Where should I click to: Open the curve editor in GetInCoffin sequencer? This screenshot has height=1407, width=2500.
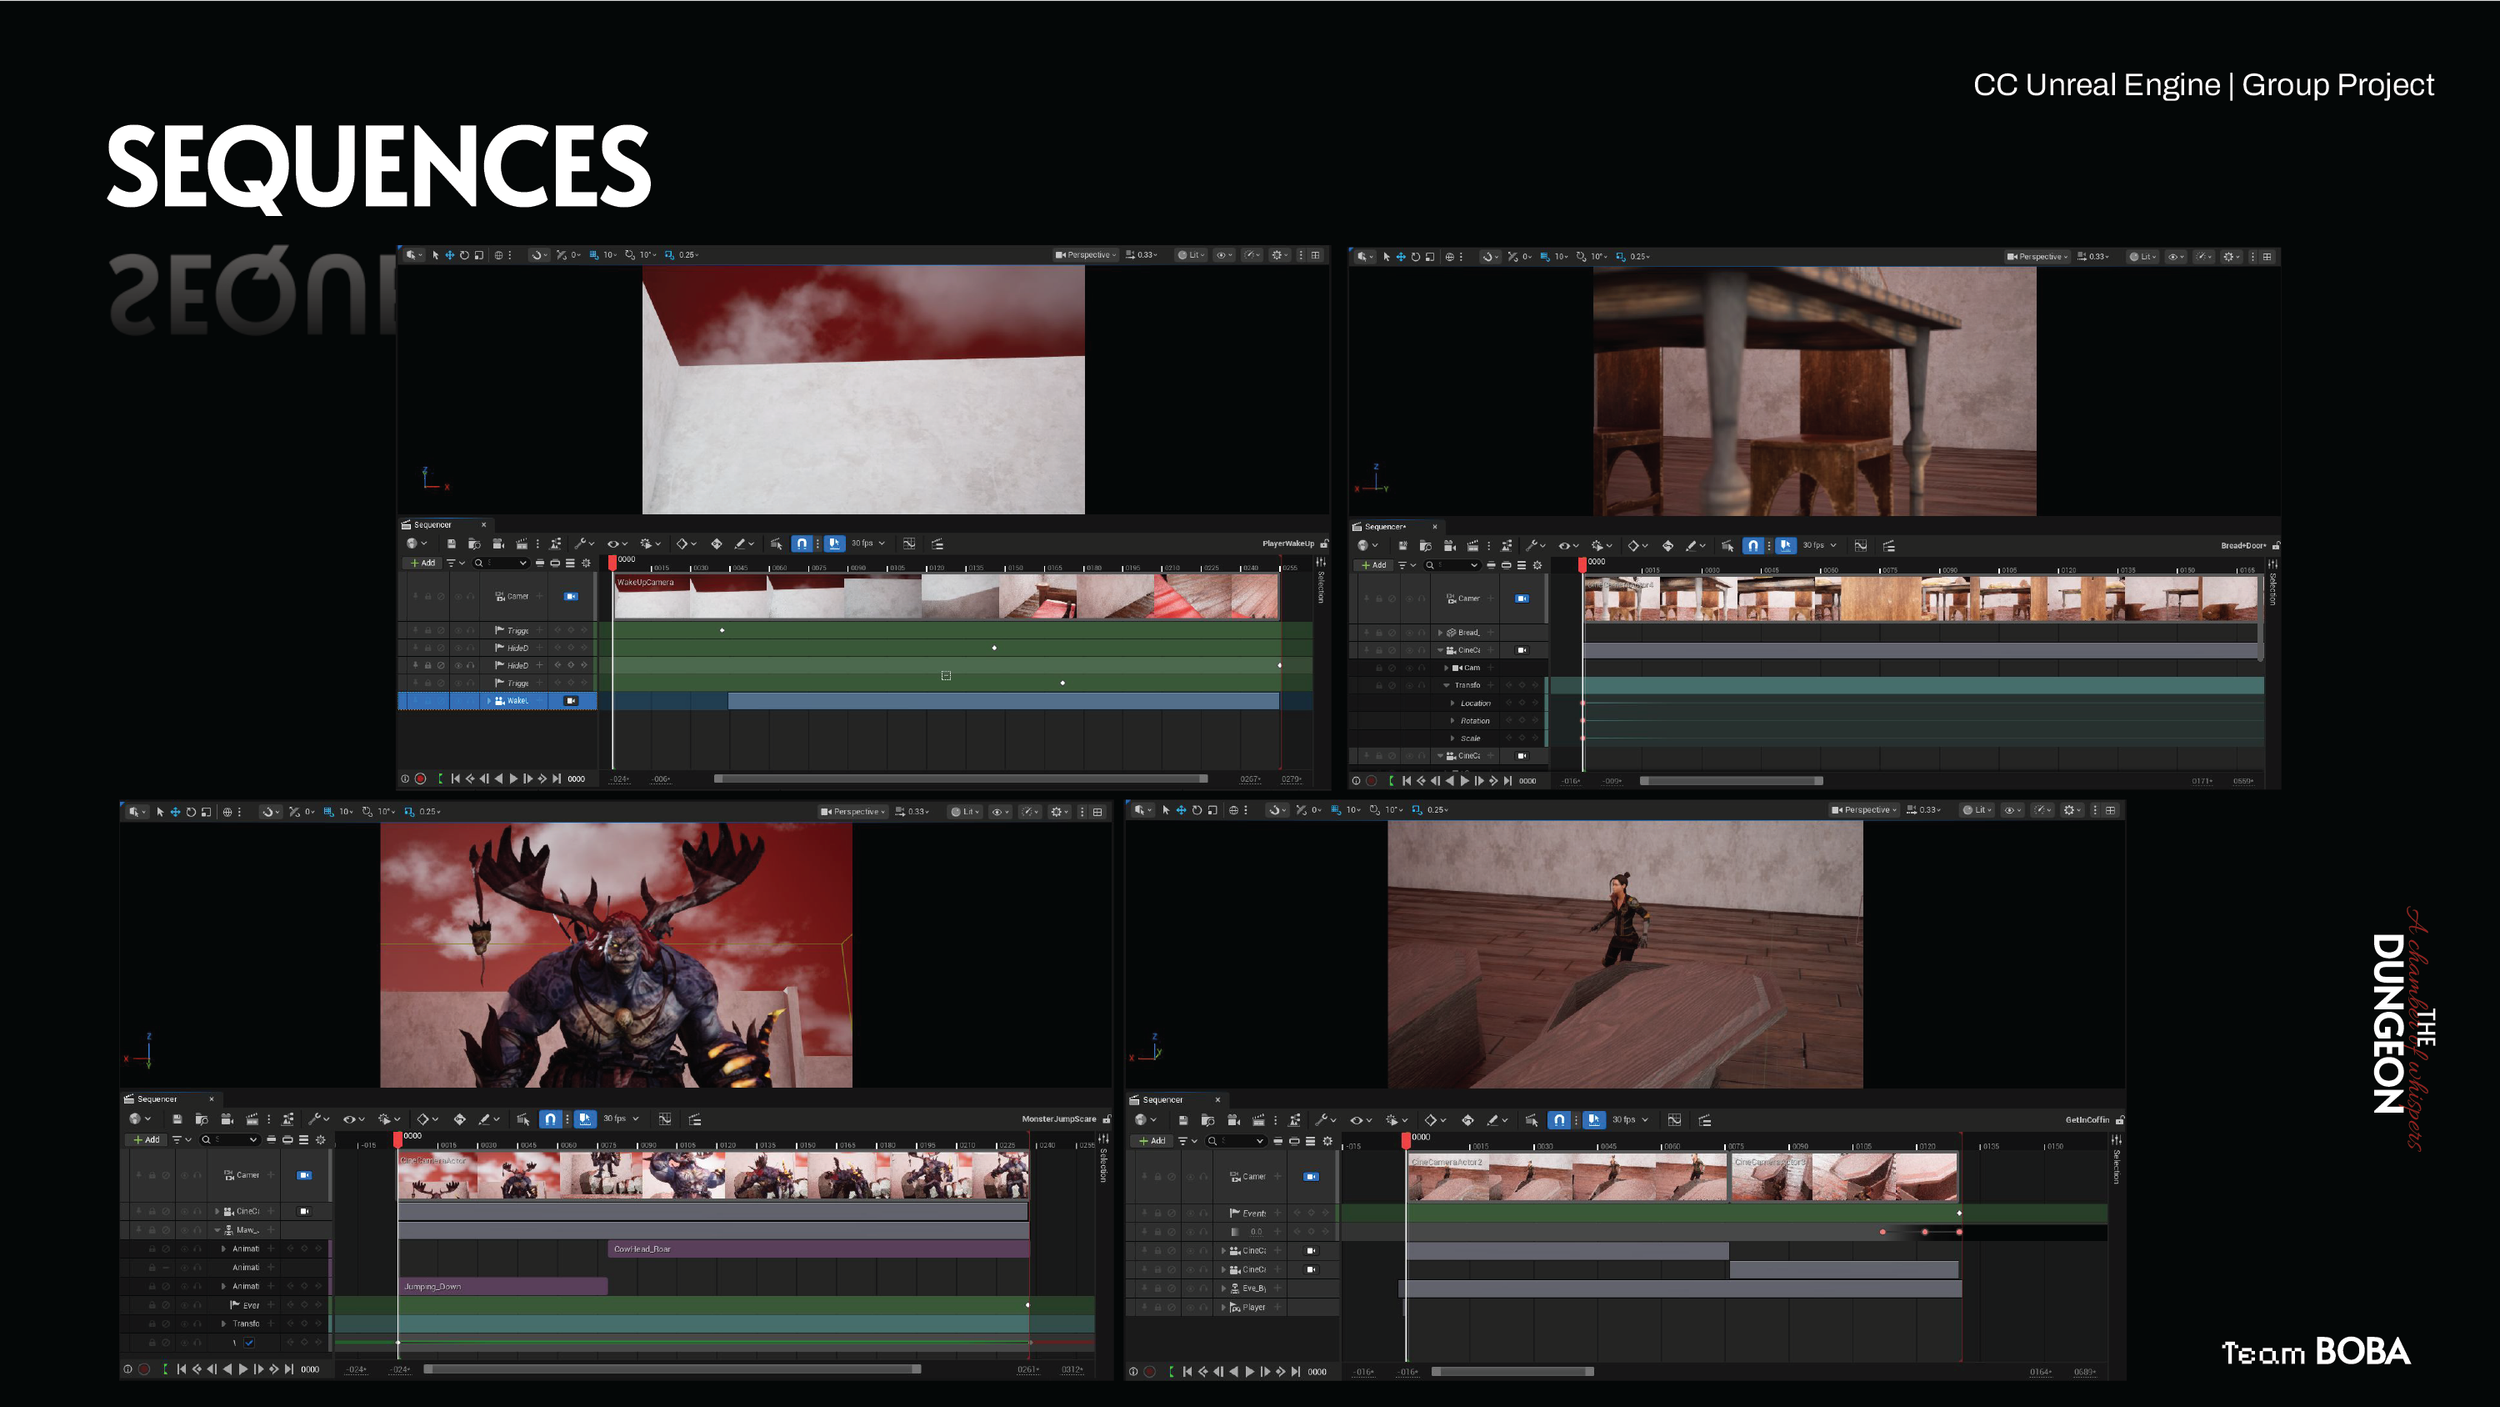[x=1675, y=1120]
